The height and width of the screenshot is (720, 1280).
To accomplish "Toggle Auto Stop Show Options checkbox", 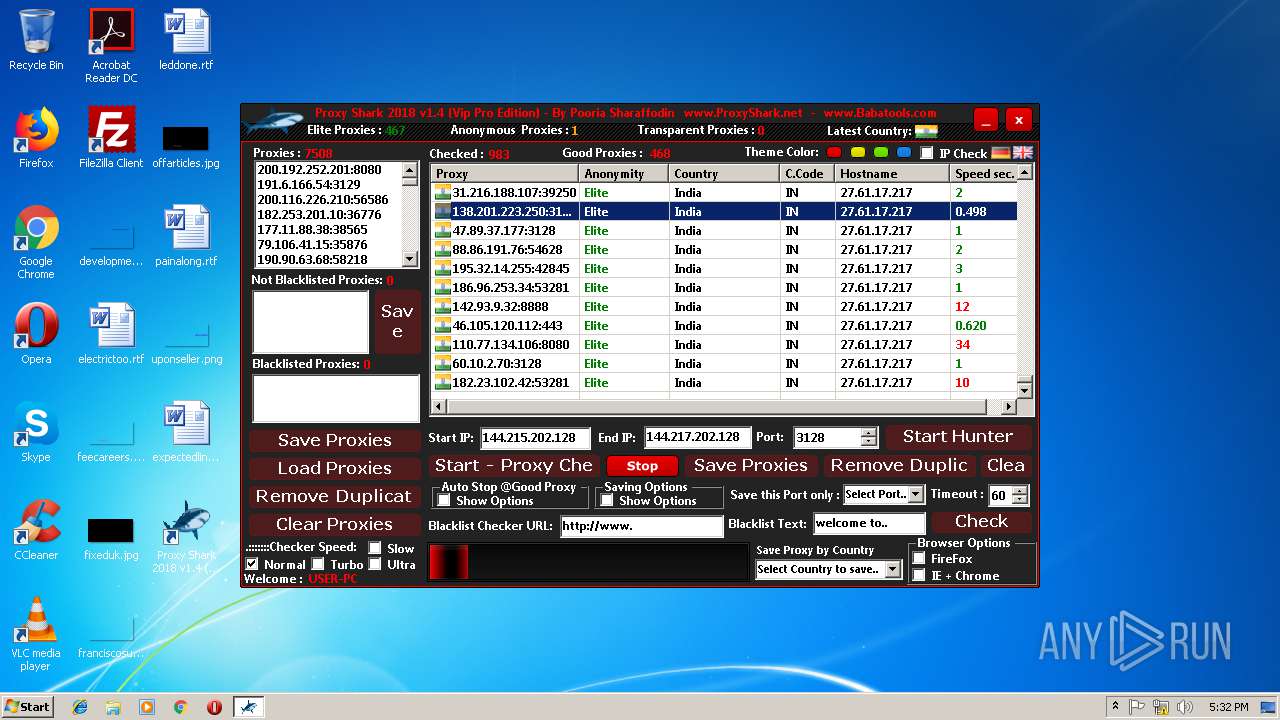I will click(444, 500).
